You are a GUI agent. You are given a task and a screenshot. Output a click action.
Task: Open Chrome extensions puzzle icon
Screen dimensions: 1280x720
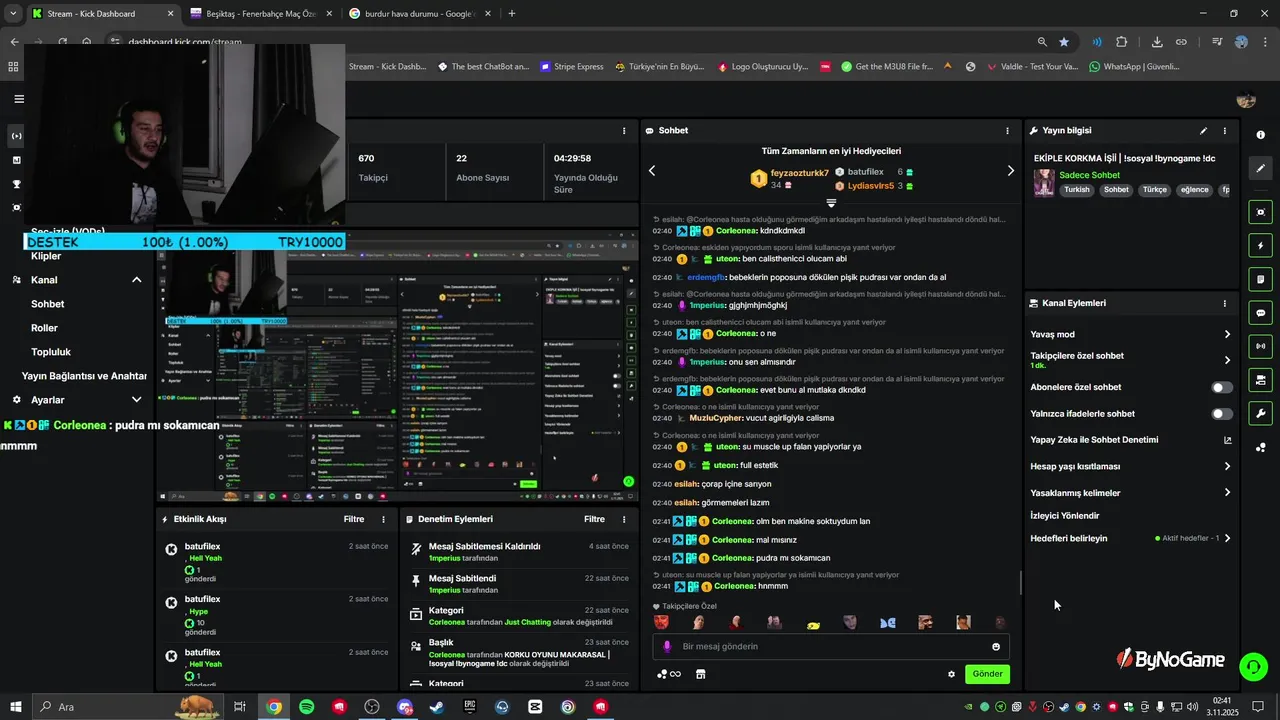pos(1121,42)
